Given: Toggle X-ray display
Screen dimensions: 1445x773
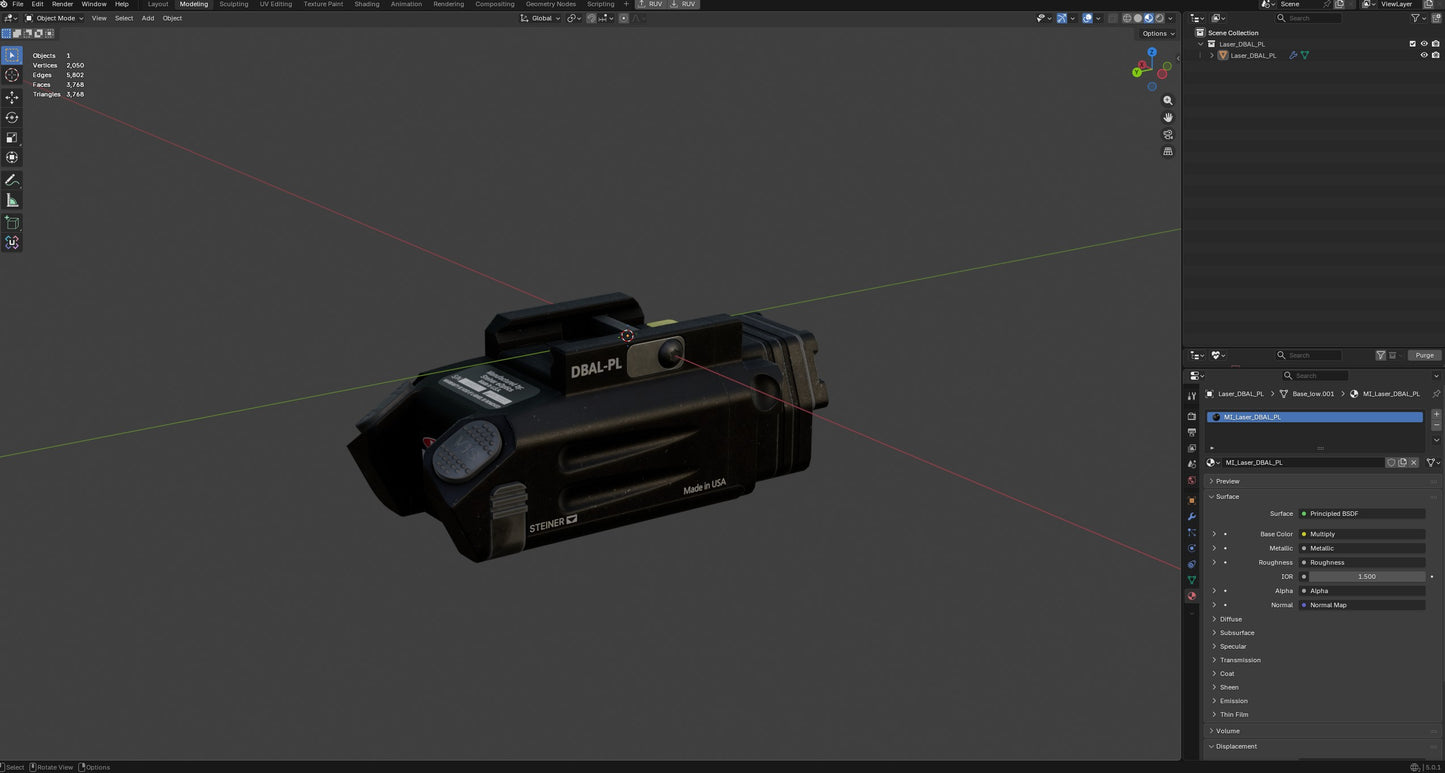Looking at the screenshot, I should (1113, 18).
